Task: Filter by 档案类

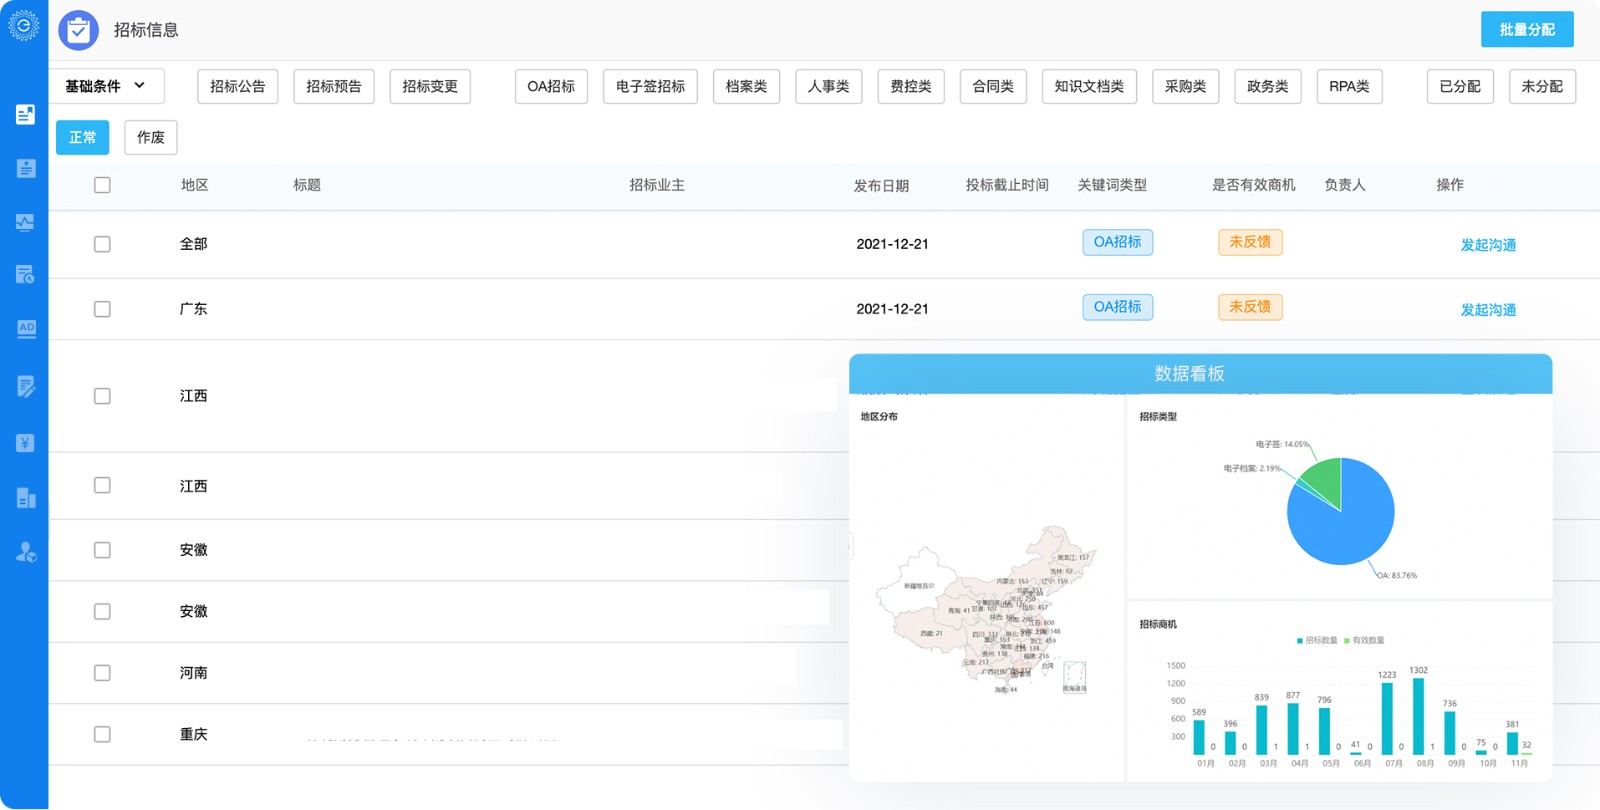Action: point(746,86)
